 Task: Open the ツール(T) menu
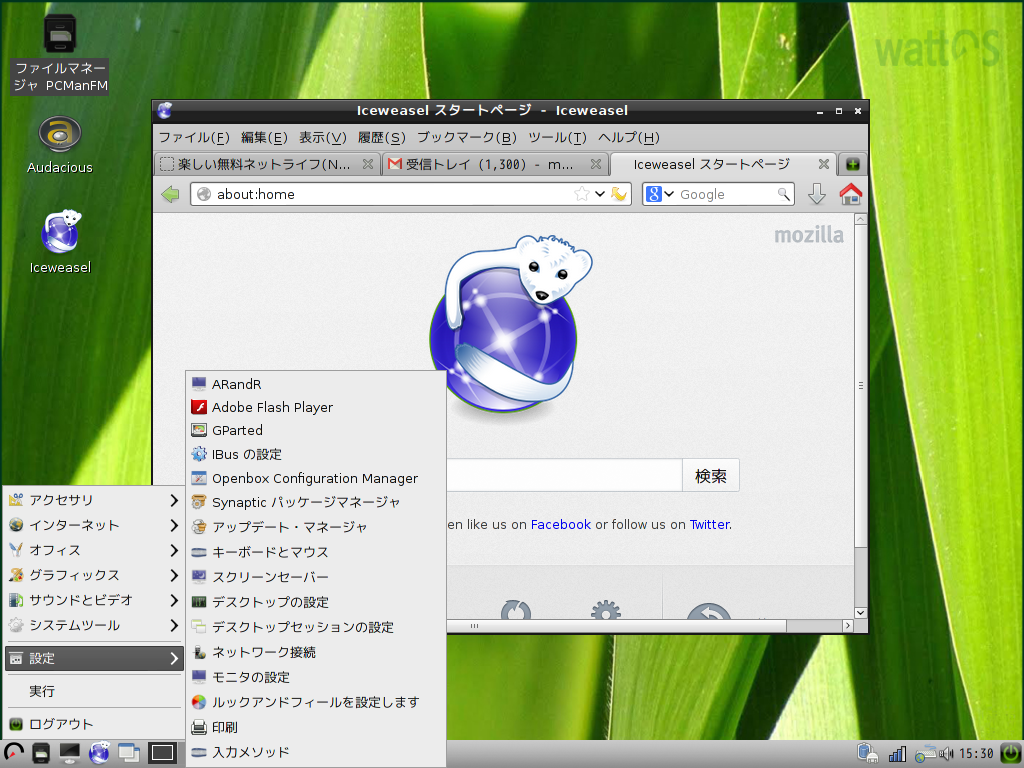(x=557, y=138)
